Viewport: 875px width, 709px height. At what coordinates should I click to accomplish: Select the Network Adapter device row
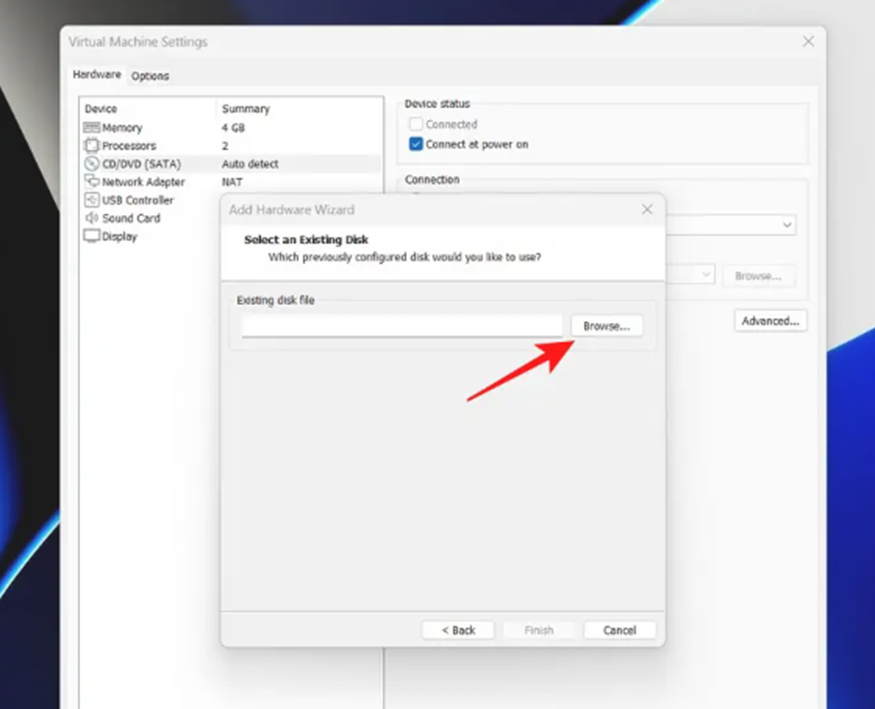pos(232,182)
